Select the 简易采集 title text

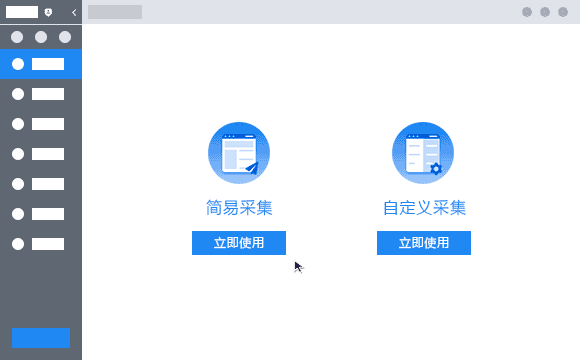click(239, 208)
